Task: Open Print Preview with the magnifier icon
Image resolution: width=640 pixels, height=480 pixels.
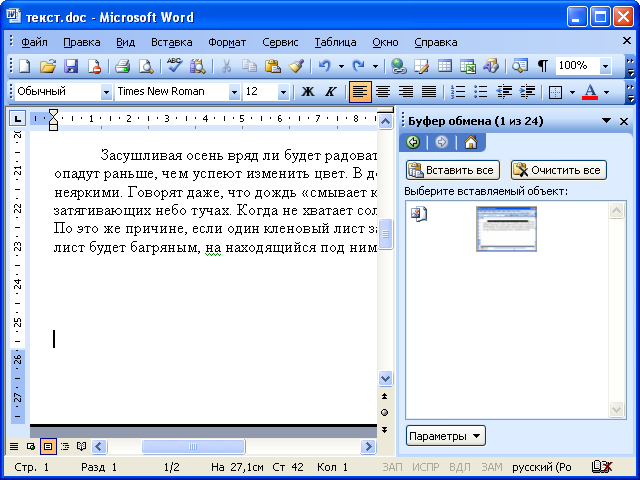Action: [145, 66]
